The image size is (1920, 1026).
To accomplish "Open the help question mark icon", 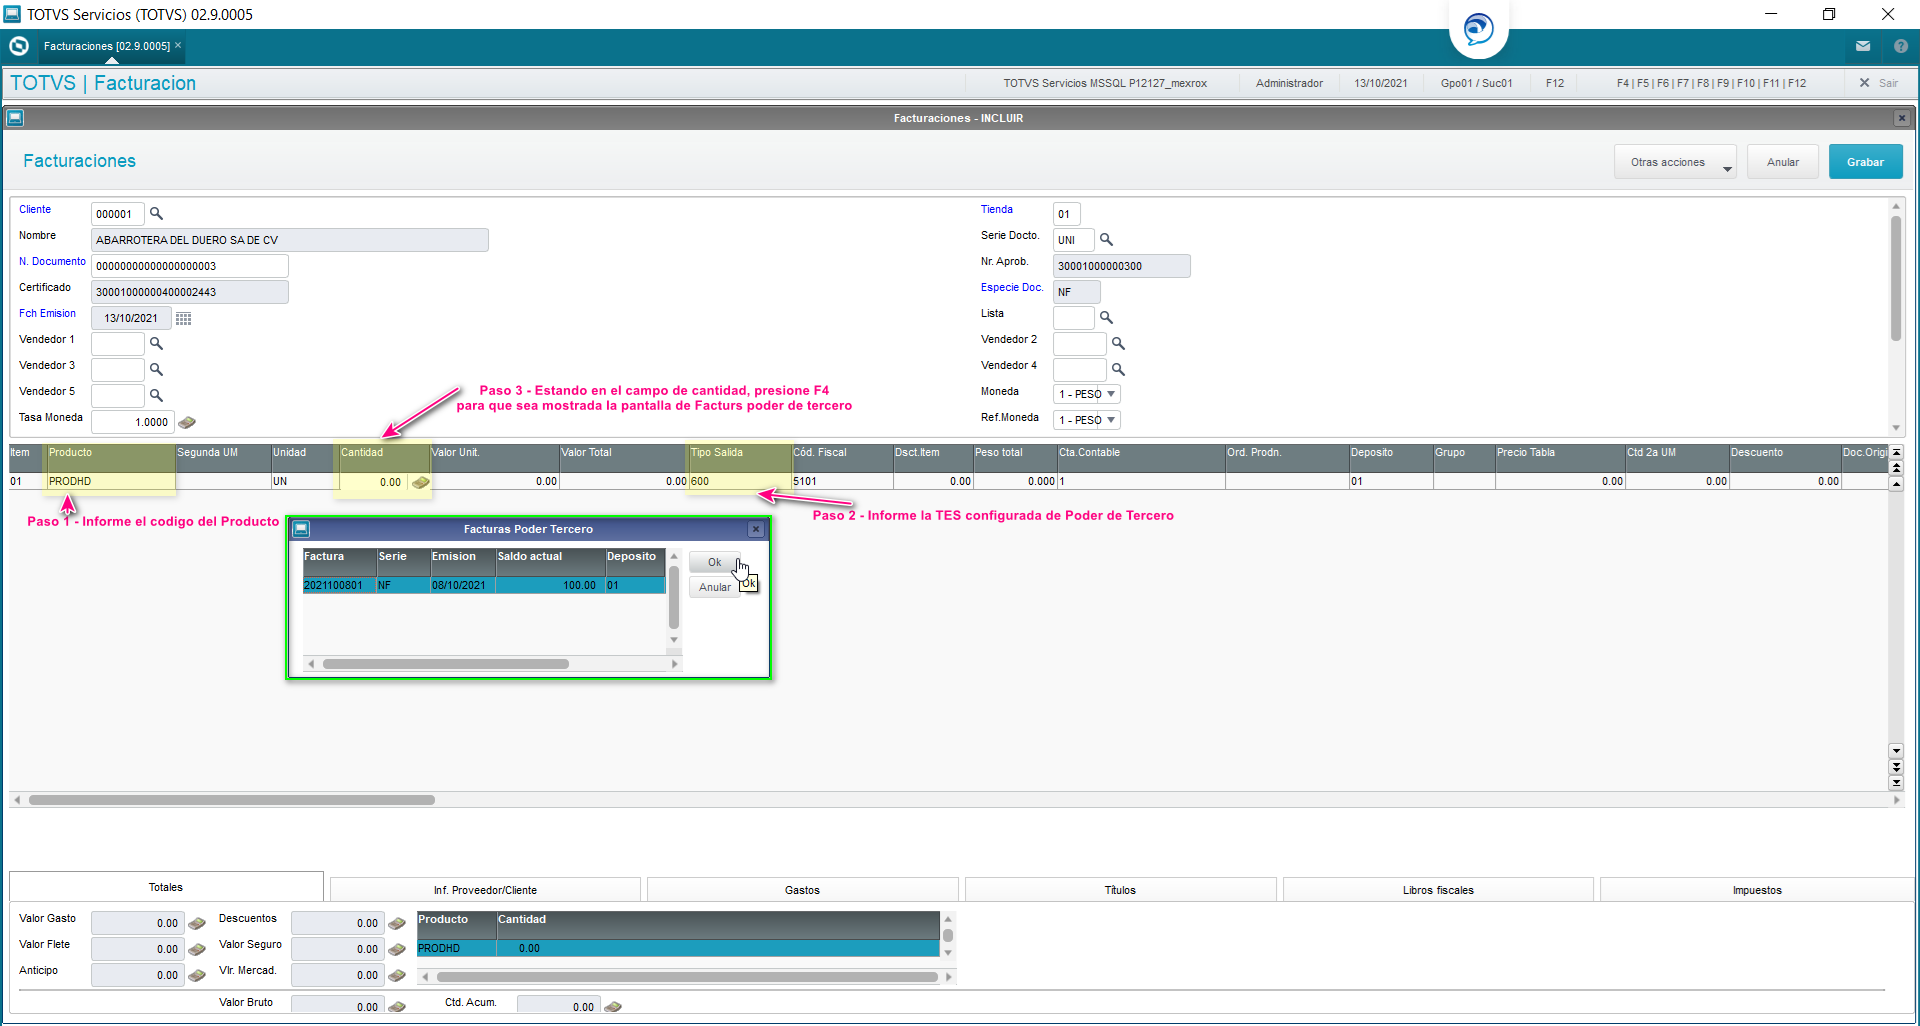I will coord(1901,46).
